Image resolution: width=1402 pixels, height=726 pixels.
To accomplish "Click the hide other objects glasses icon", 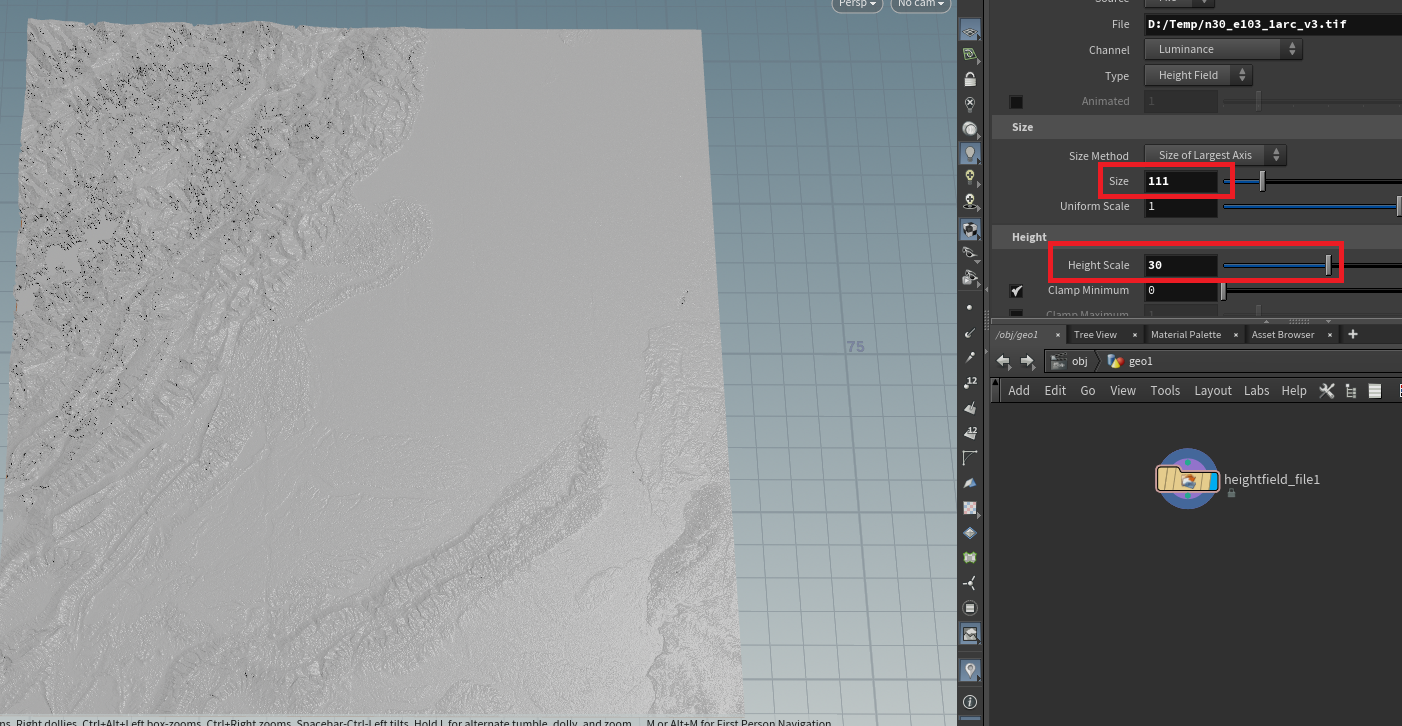I will point(969,253).
